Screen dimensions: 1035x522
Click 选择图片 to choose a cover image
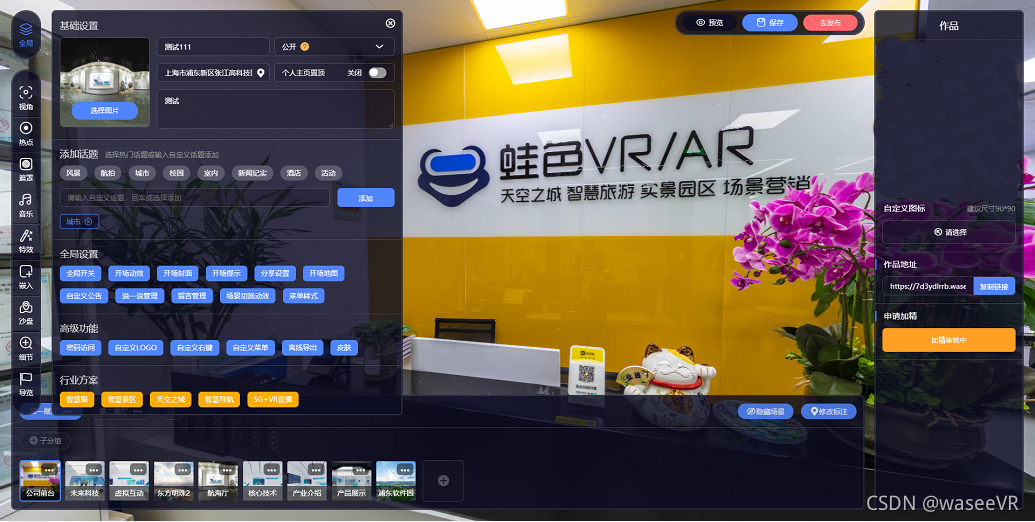105,111
